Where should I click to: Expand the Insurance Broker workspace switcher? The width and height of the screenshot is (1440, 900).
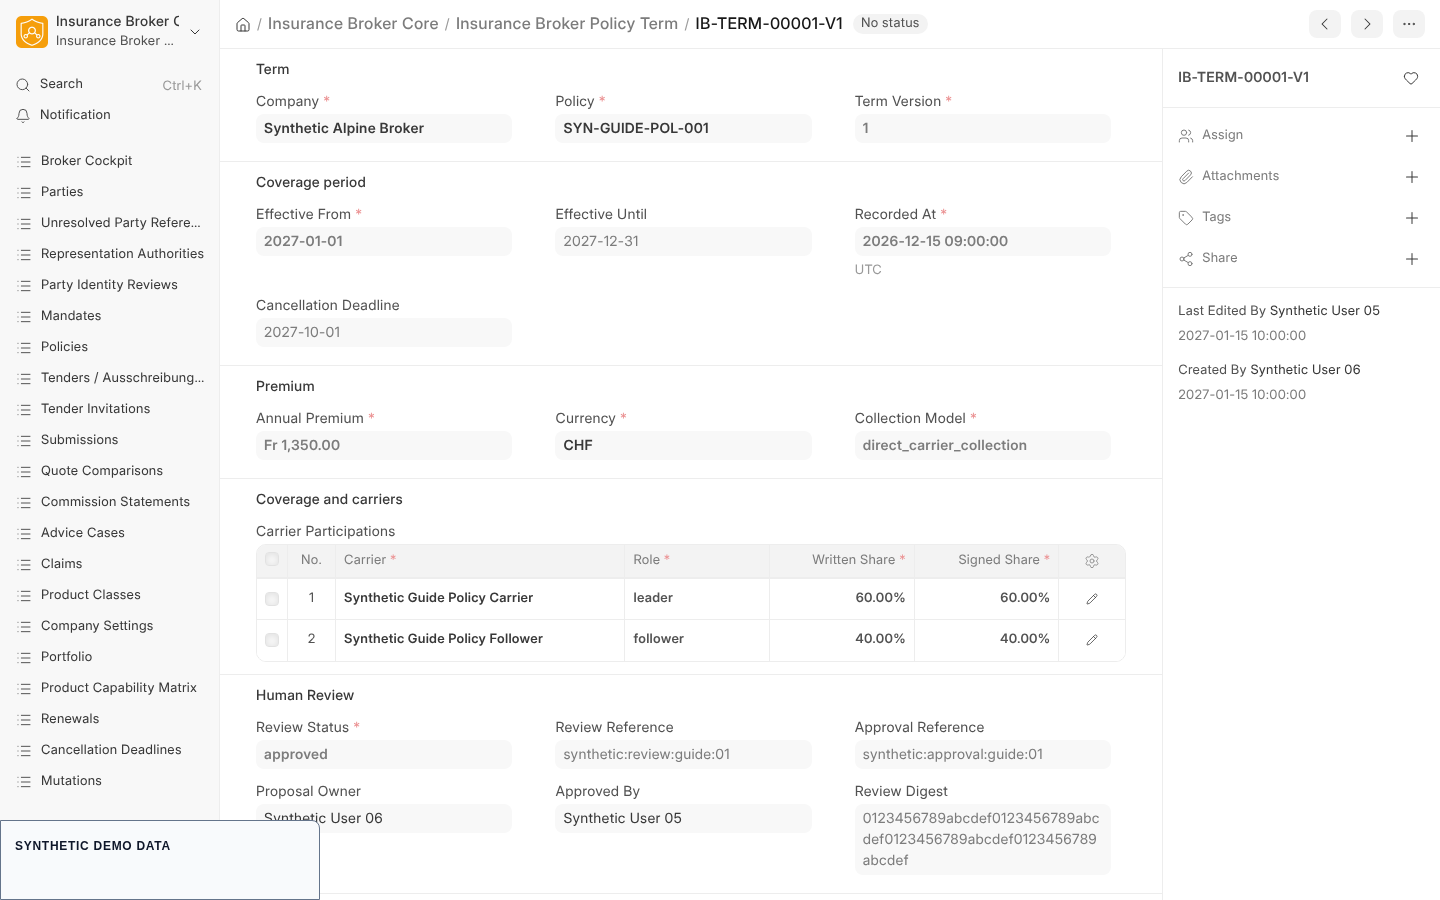[195, 32]
